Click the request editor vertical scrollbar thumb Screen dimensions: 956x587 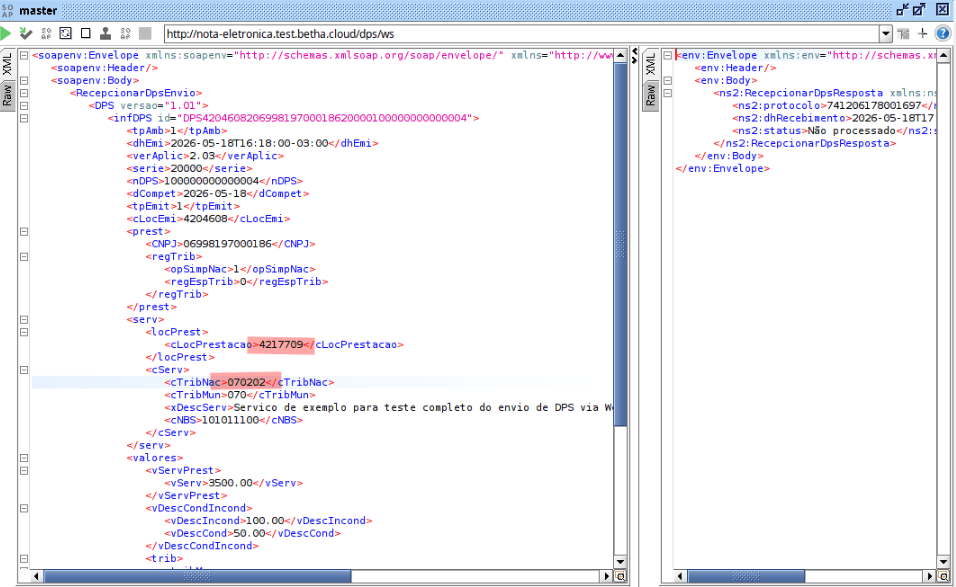[x=620, y=244]
